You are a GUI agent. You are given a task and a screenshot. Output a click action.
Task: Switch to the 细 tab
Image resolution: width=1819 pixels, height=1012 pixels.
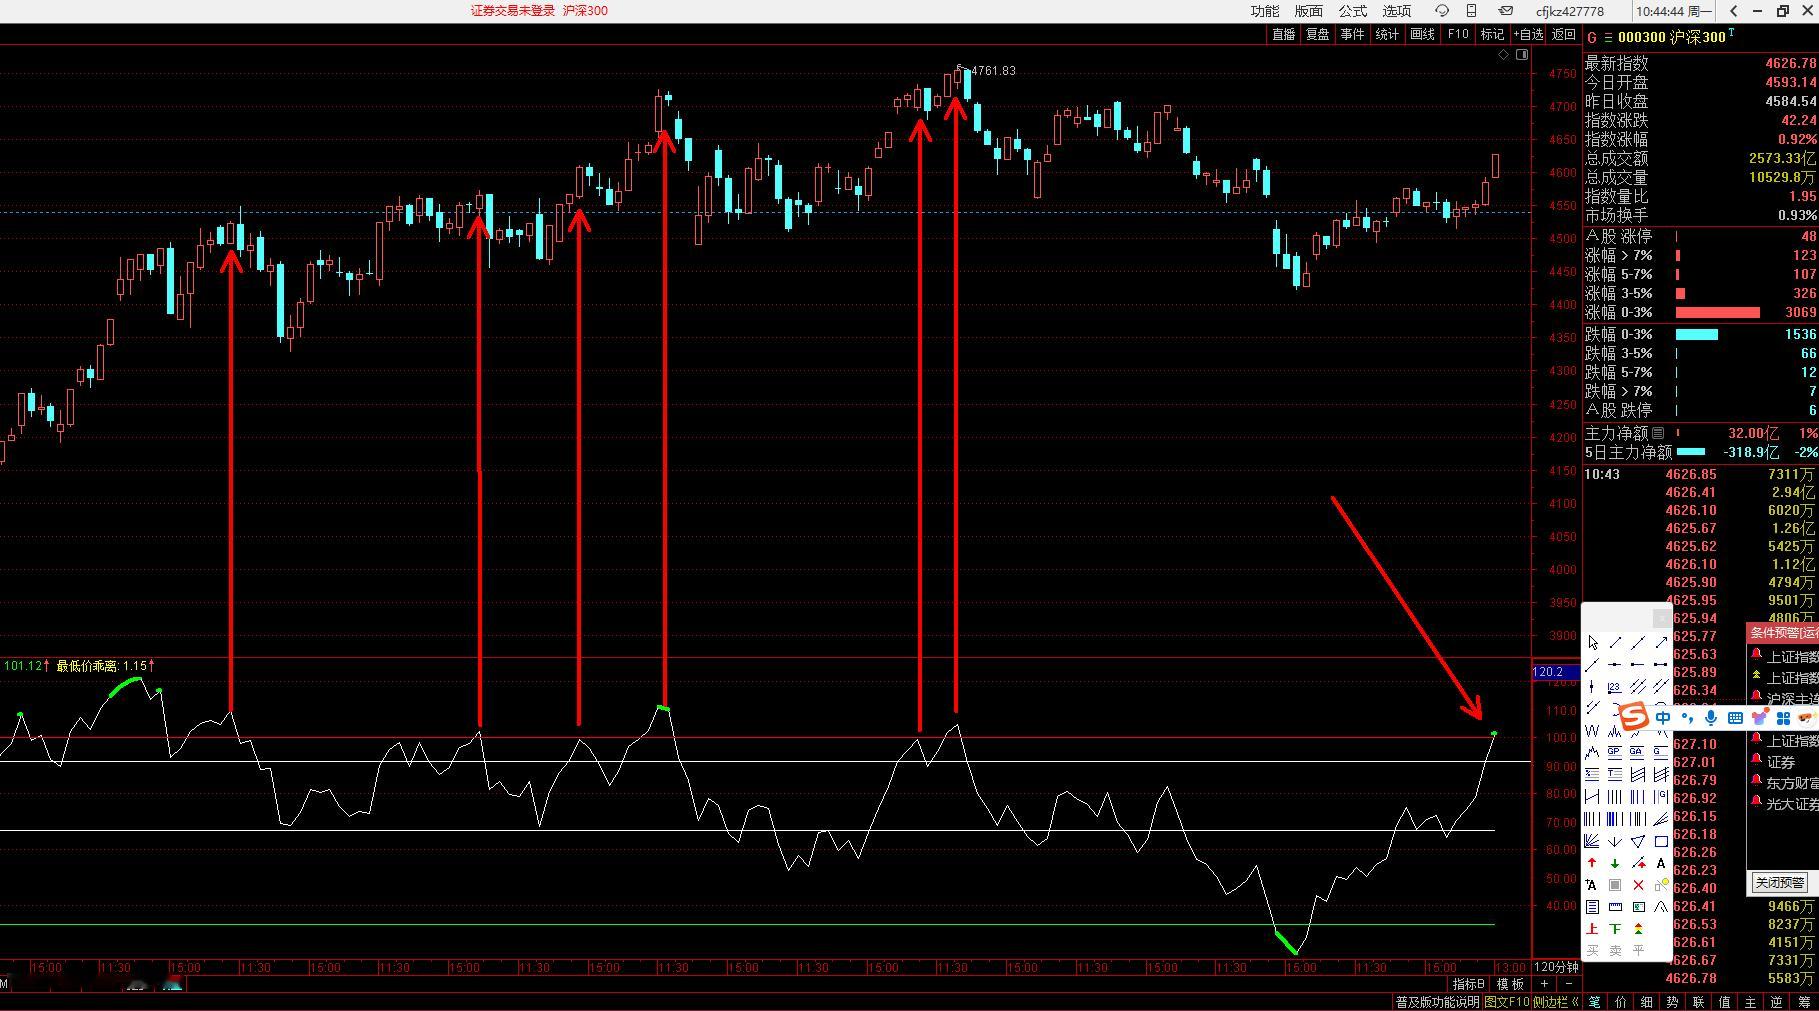click(1646, 1002)
